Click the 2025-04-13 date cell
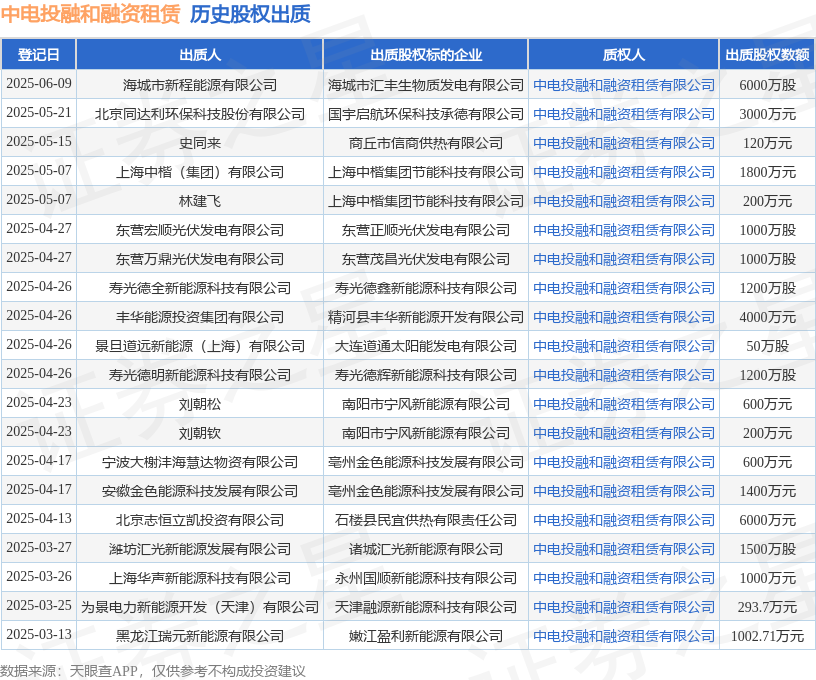The height and width of the screenshot is (680, 816). tap(39, 518)
